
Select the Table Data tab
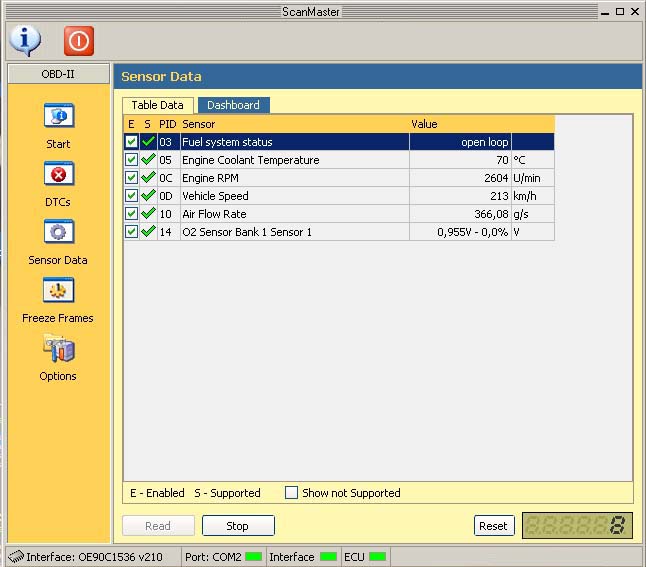[x=158, y=105]
